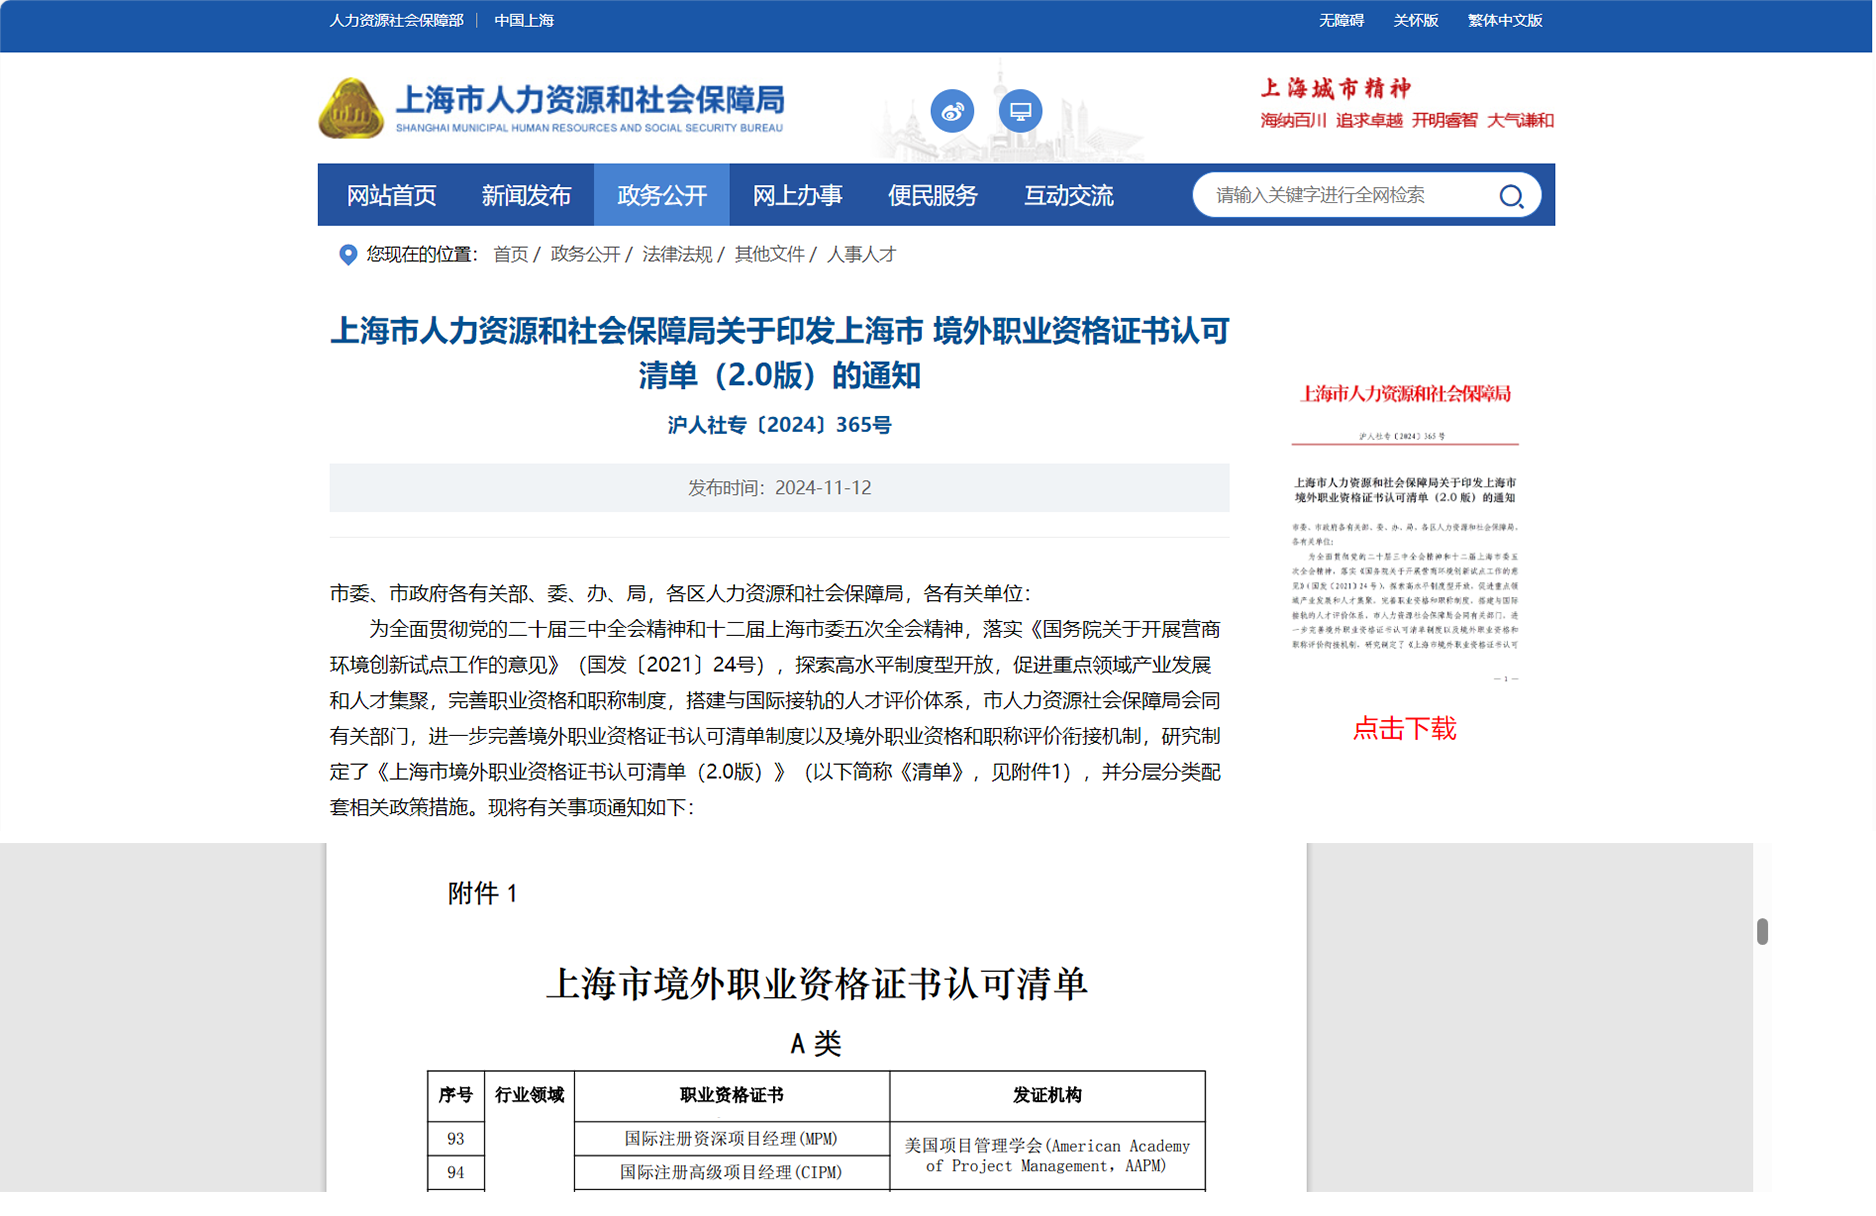Open the 便民服务 menu item

tap(932, 196)
